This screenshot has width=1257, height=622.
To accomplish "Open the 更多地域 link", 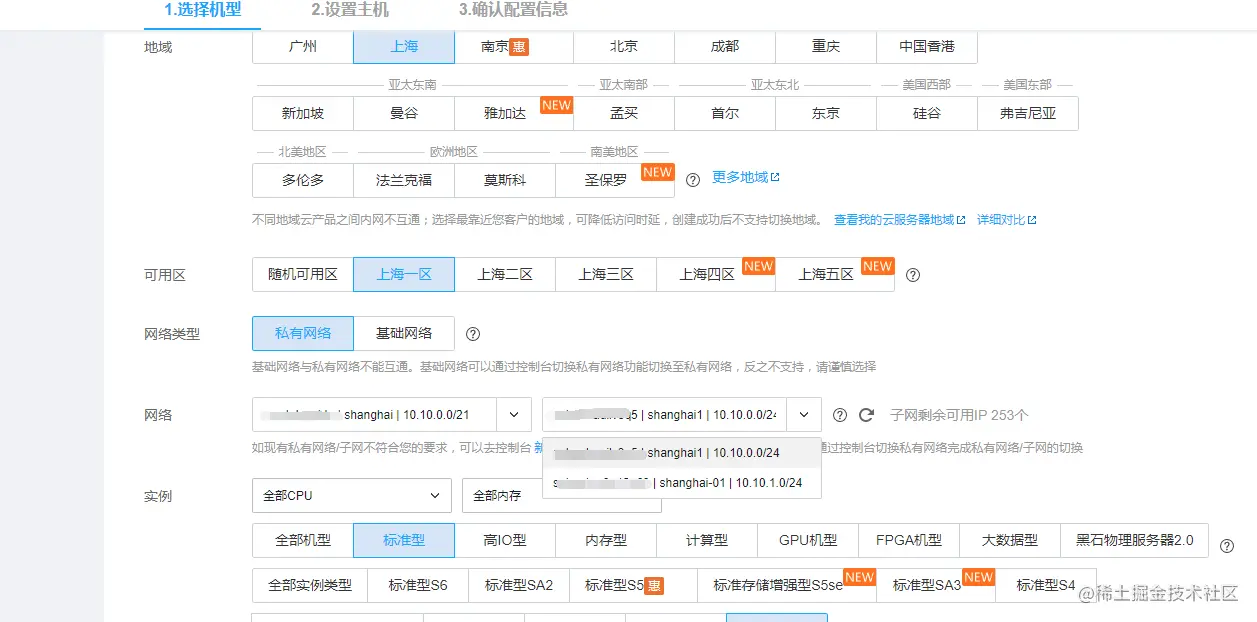I will (x=745, y=177).
